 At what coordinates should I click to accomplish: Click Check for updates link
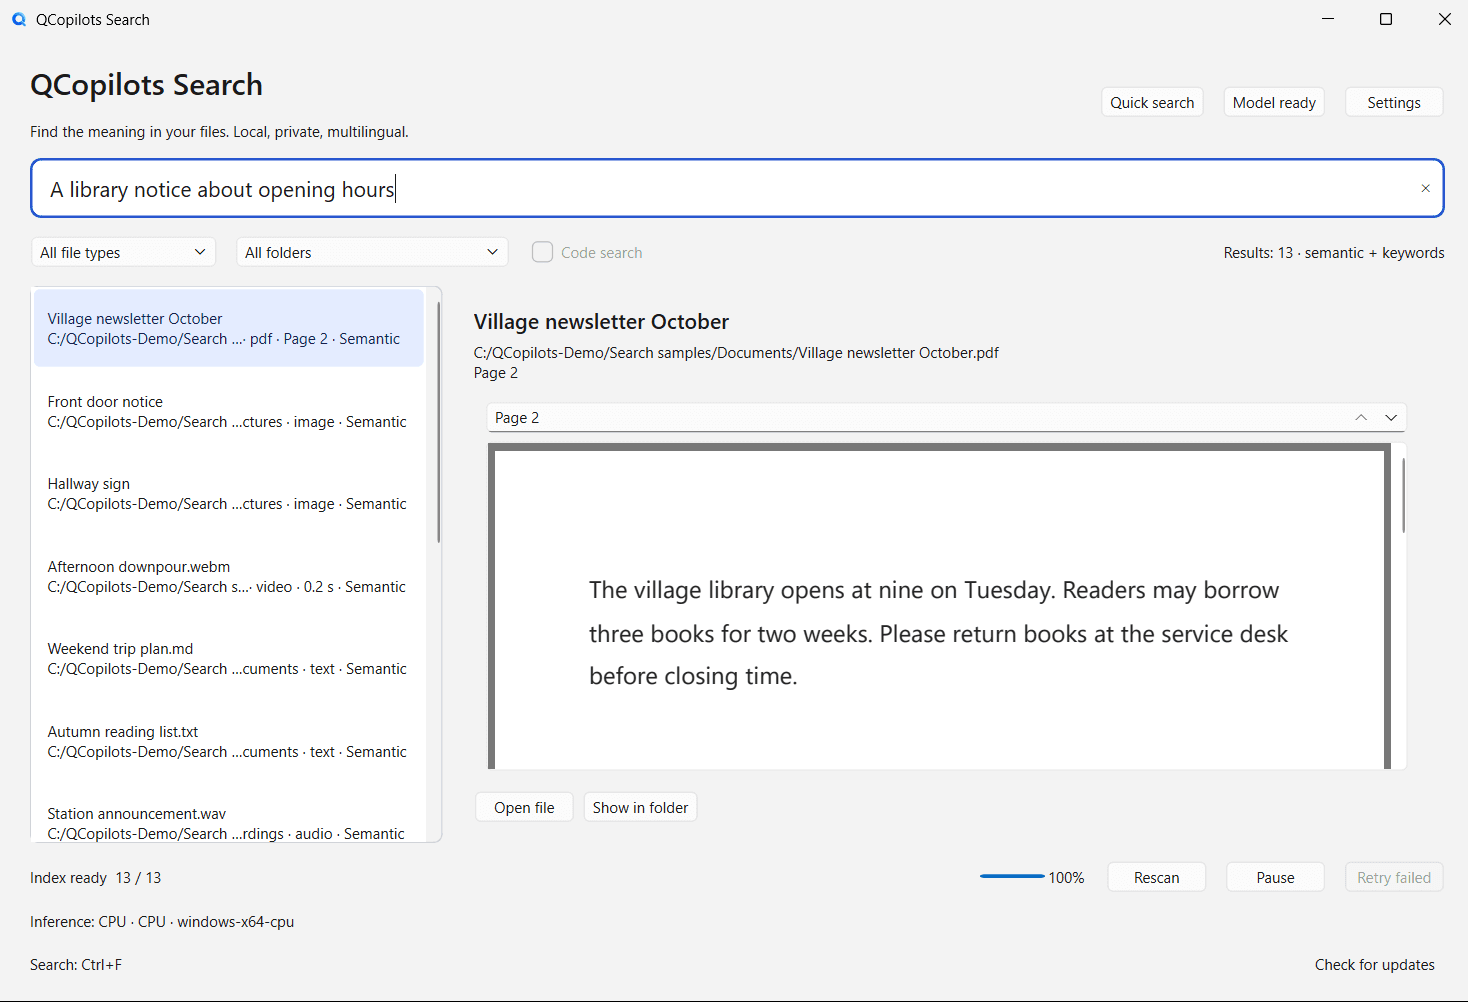pyautogui.click(x=1374, y=964)
